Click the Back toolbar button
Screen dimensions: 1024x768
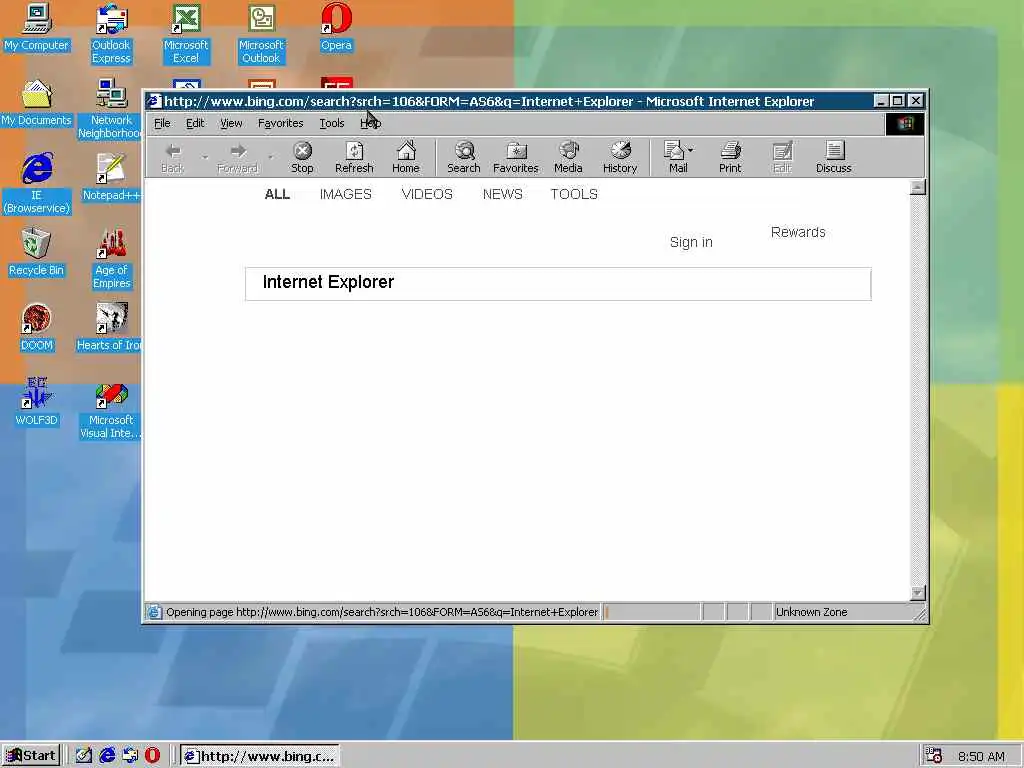[172, 157]
